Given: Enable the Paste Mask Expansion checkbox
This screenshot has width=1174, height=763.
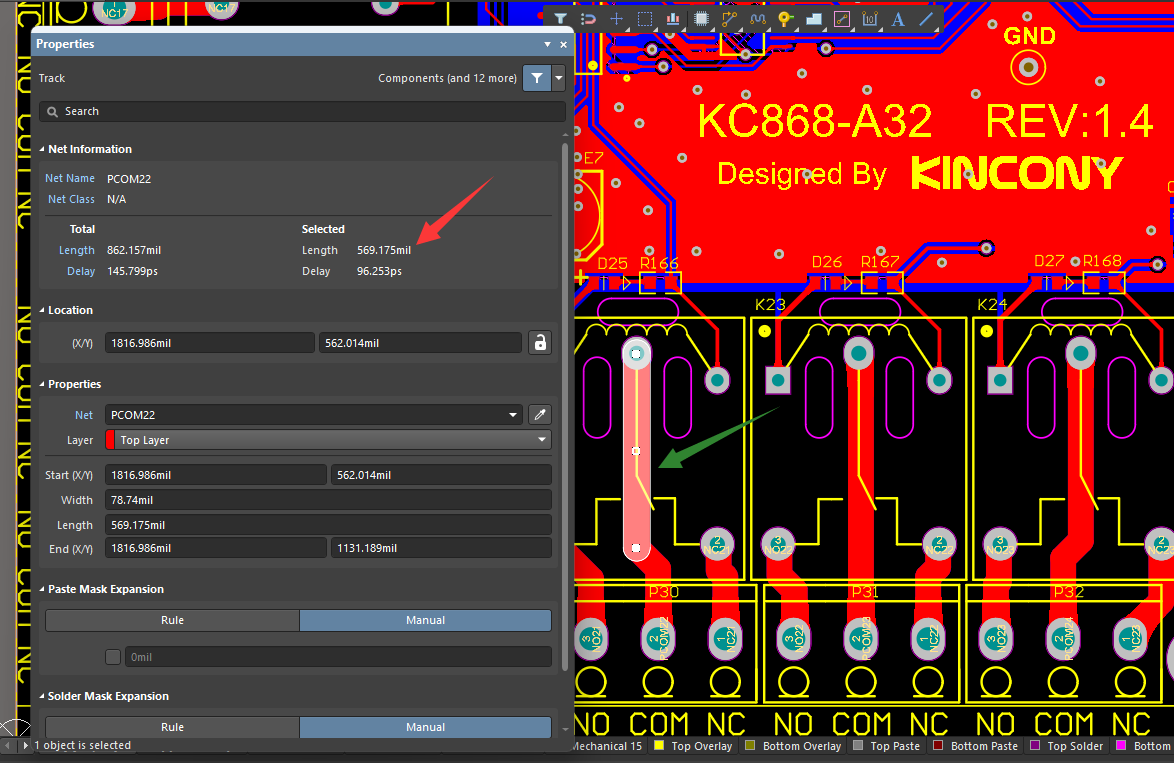Looking at the screenshot, I should coord(114,657).
